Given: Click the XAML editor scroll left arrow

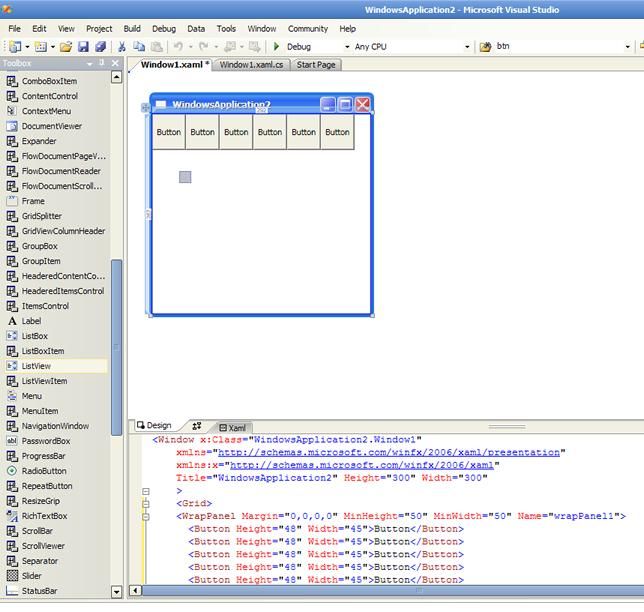Looking at the screenshot, I should click(x=135, y=591).
